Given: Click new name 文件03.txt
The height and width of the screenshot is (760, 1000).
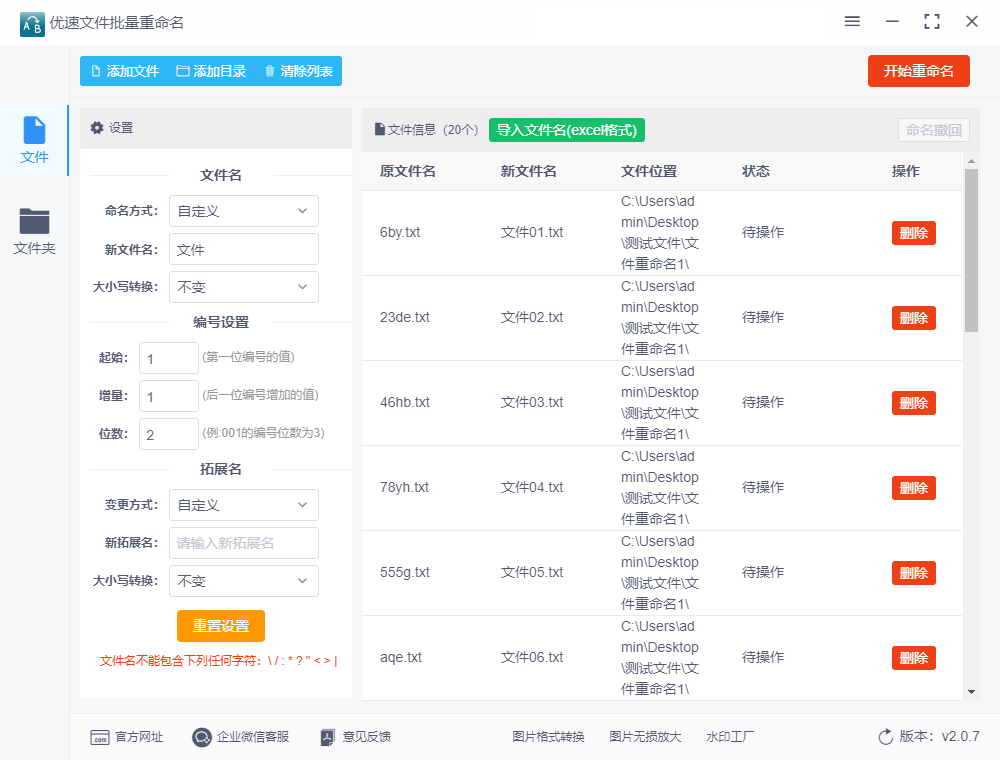Looking at the screenshot, I should [x=532, y=402].
